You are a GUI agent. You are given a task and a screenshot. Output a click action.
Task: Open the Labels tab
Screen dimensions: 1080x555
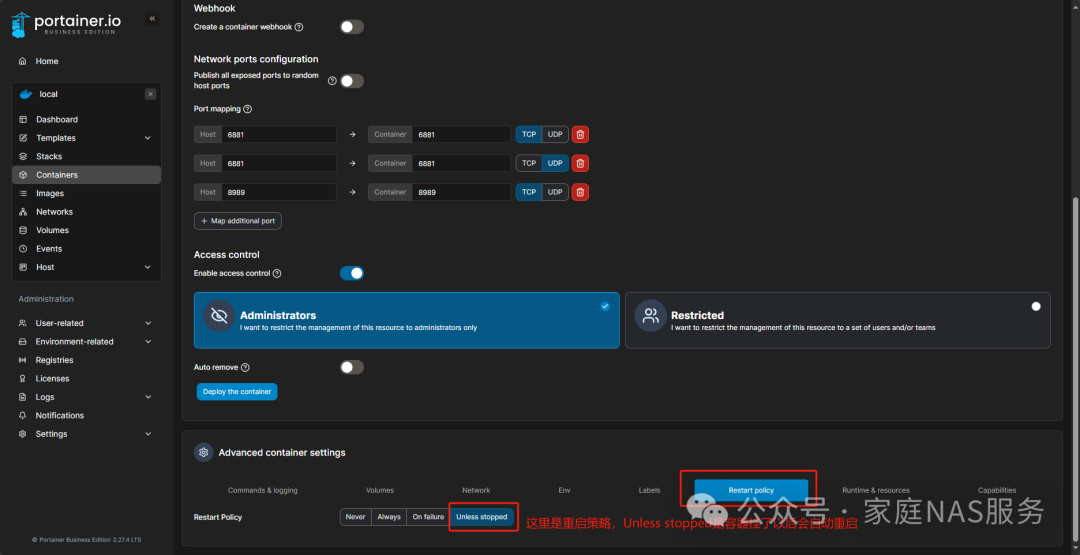pos(650,490)
